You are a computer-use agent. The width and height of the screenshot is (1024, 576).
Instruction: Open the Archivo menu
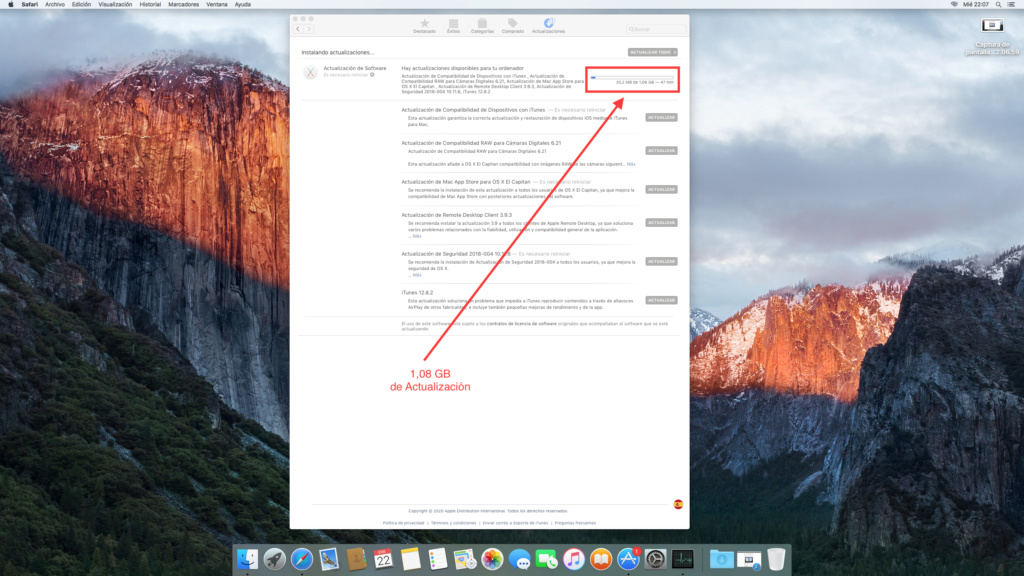pos(55,5)
